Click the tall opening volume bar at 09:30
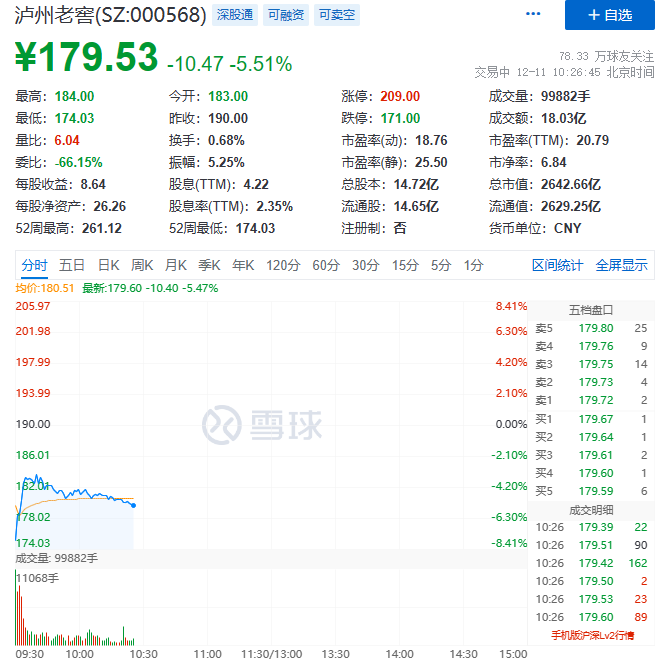This screenshot has height=663, width=671. 16,608
